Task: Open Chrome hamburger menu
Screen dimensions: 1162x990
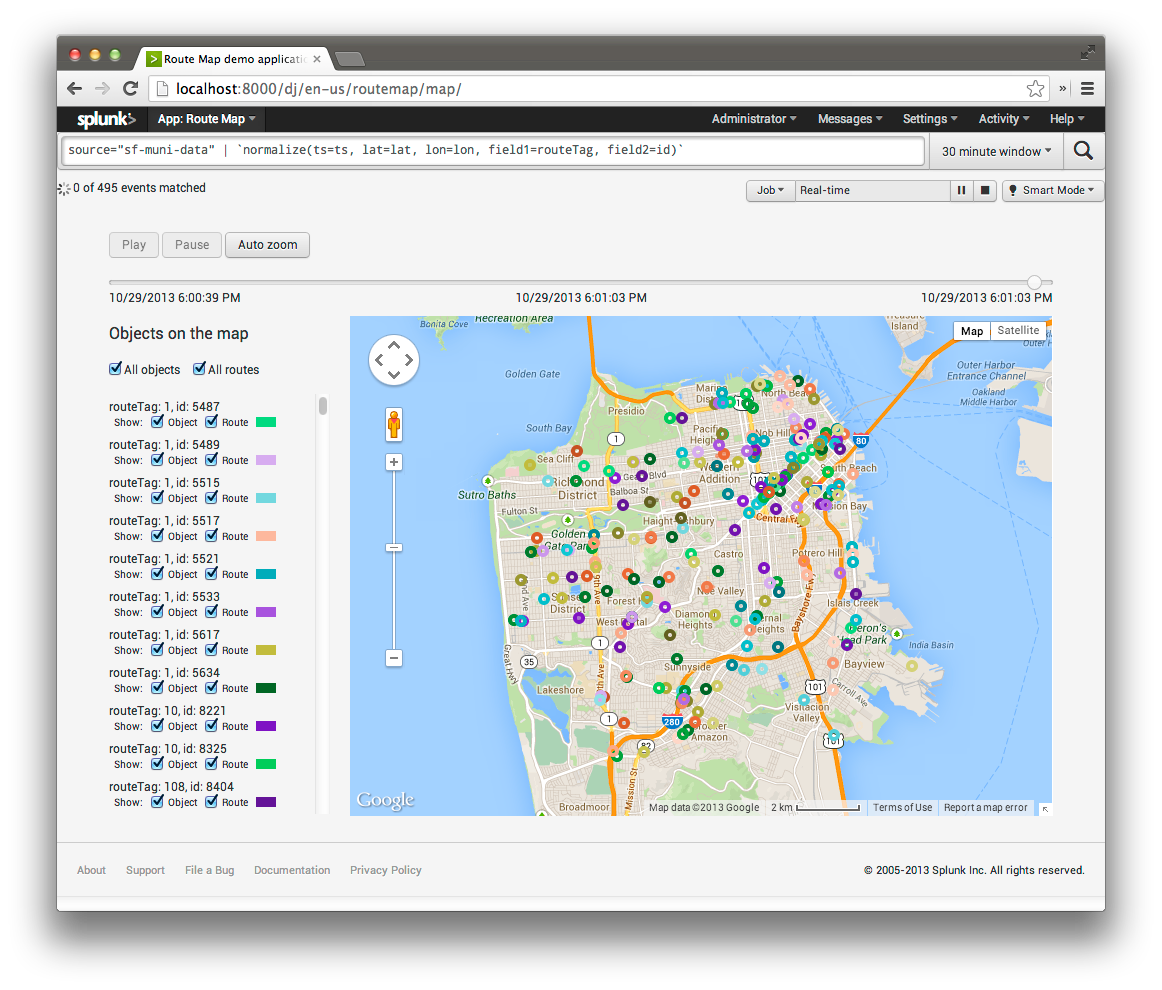Action: pos(1087,89)
